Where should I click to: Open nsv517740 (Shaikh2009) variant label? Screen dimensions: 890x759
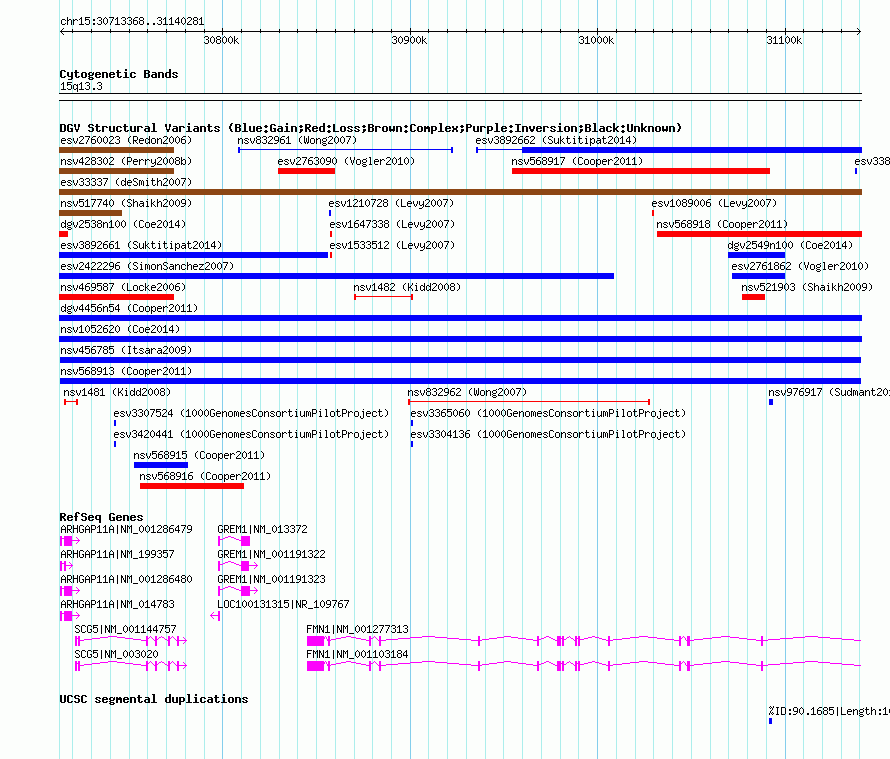pos(126,203)
